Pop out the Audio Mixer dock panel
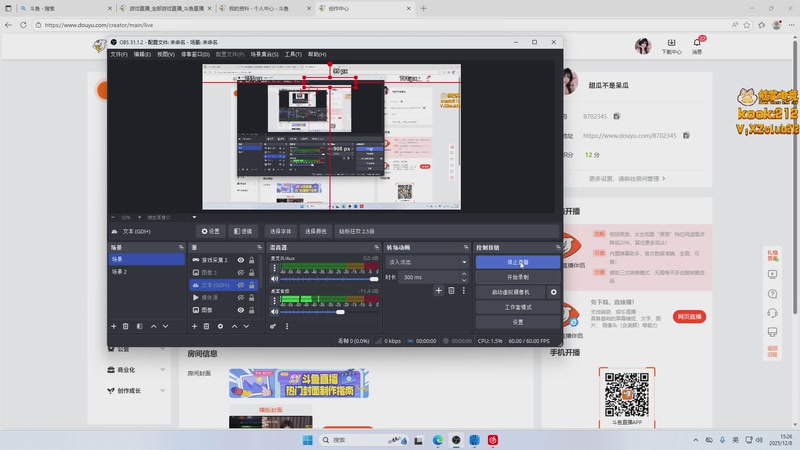Screen dimensions: 800x450 [377, 247]
